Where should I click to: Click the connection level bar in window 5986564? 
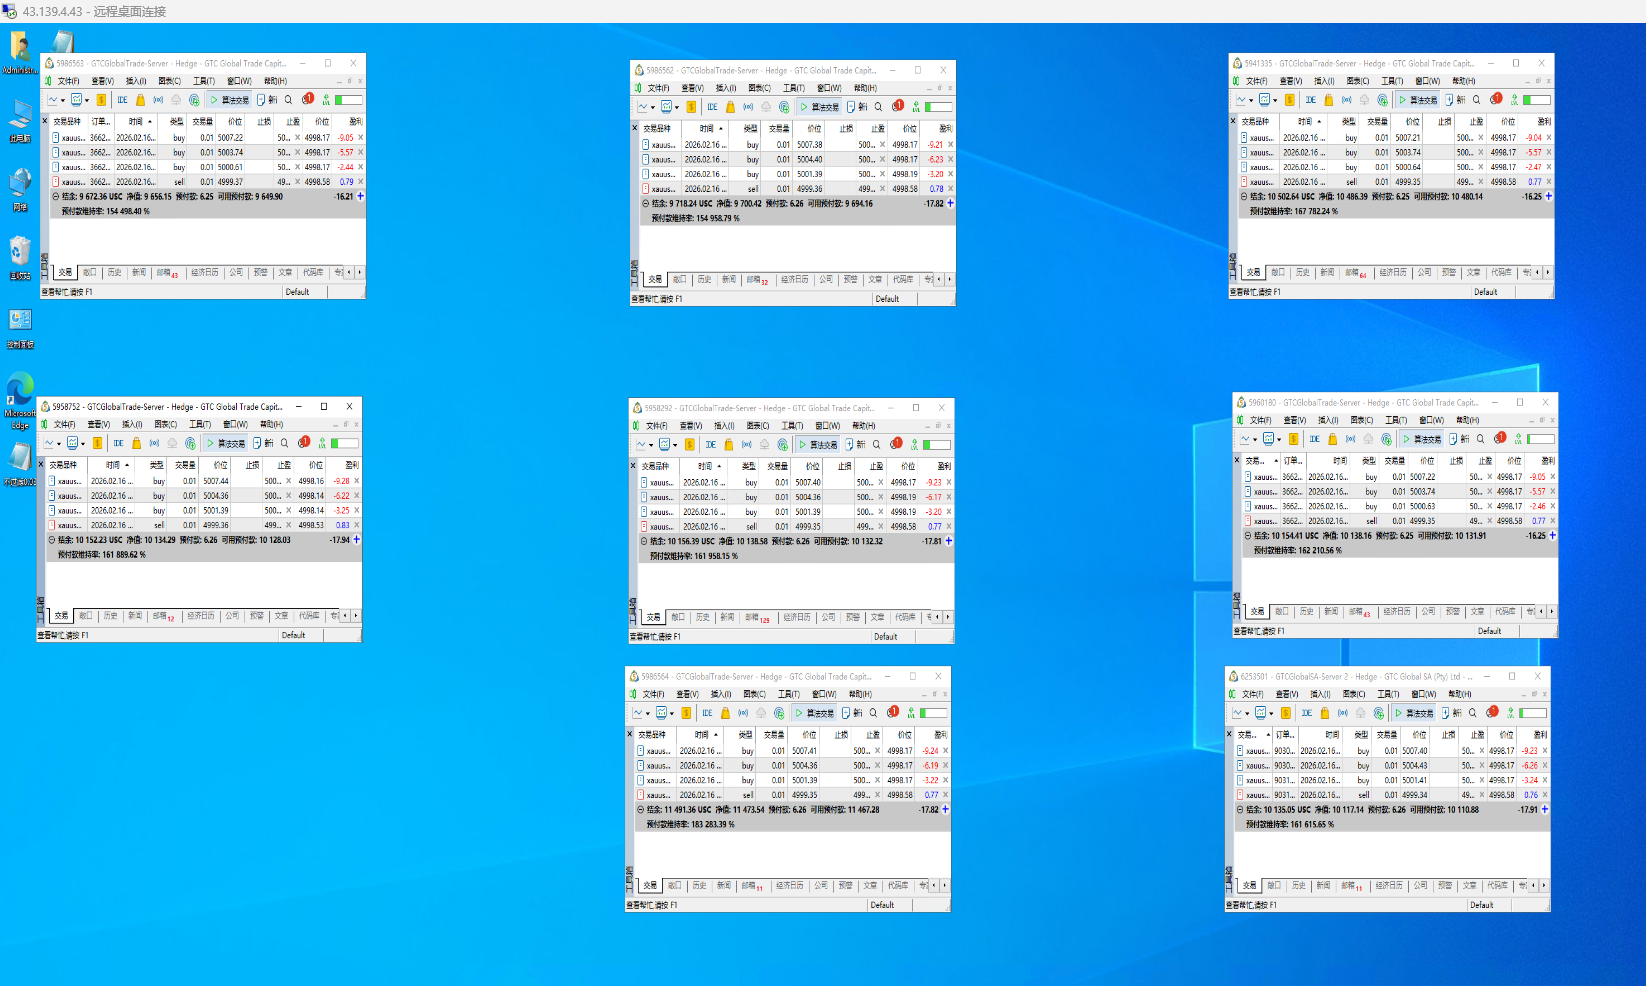click(933, 713)
